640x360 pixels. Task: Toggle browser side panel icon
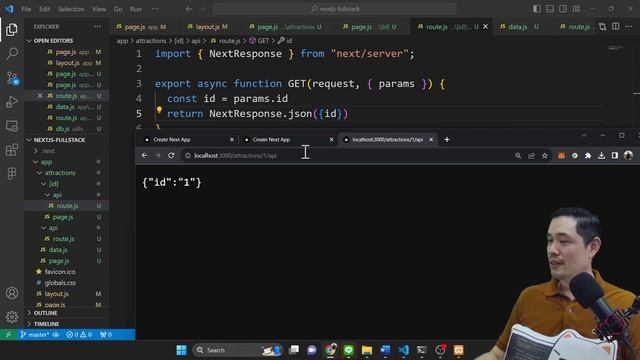615,156
